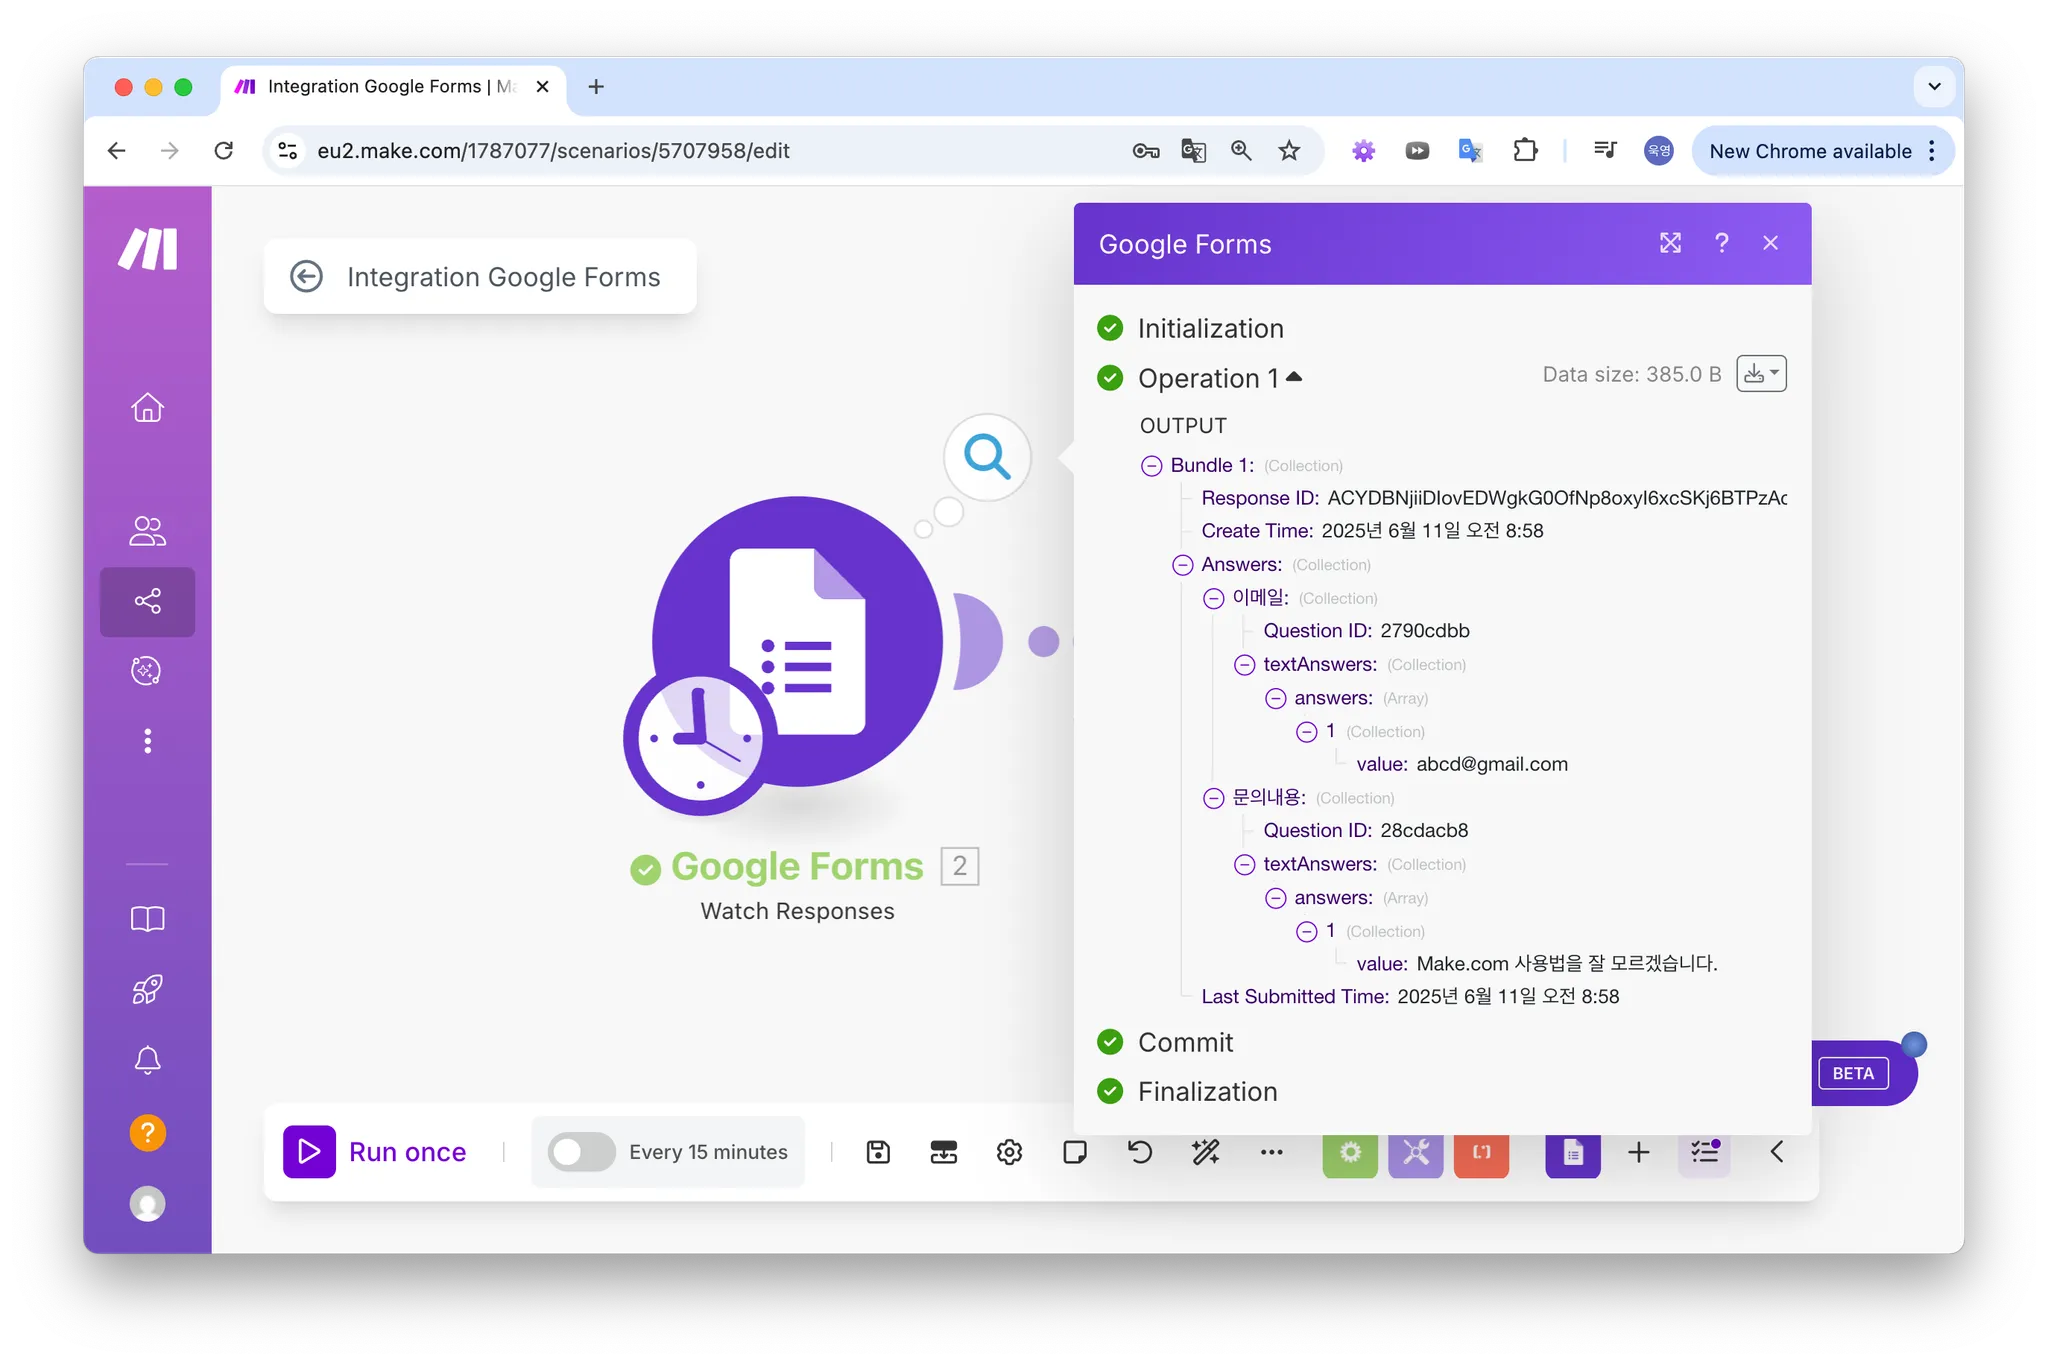
Task: Click the Integration Google Forms scenario title
Action: (x=504, y=277)
